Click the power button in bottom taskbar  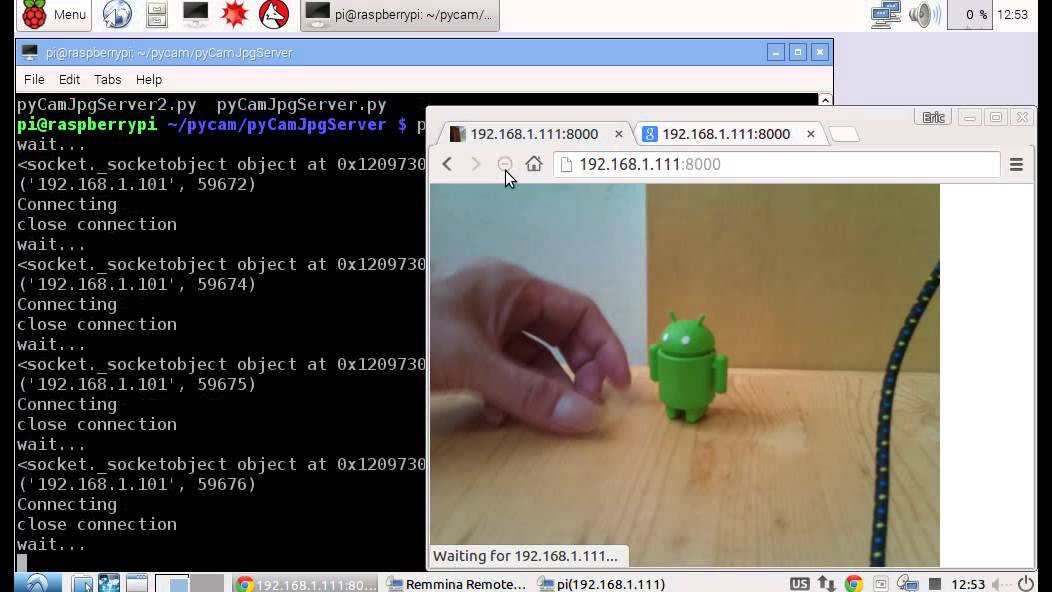(x=1025, y=584)
